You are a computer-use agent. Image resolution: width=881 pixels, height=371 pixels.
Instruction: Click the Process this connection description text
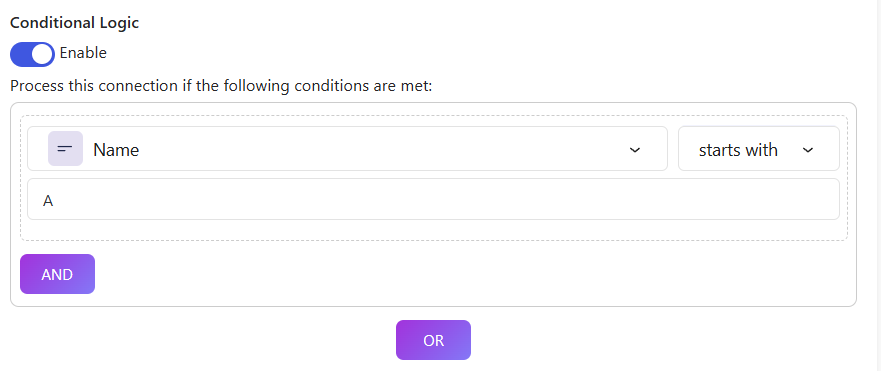[x=221, y=87]
